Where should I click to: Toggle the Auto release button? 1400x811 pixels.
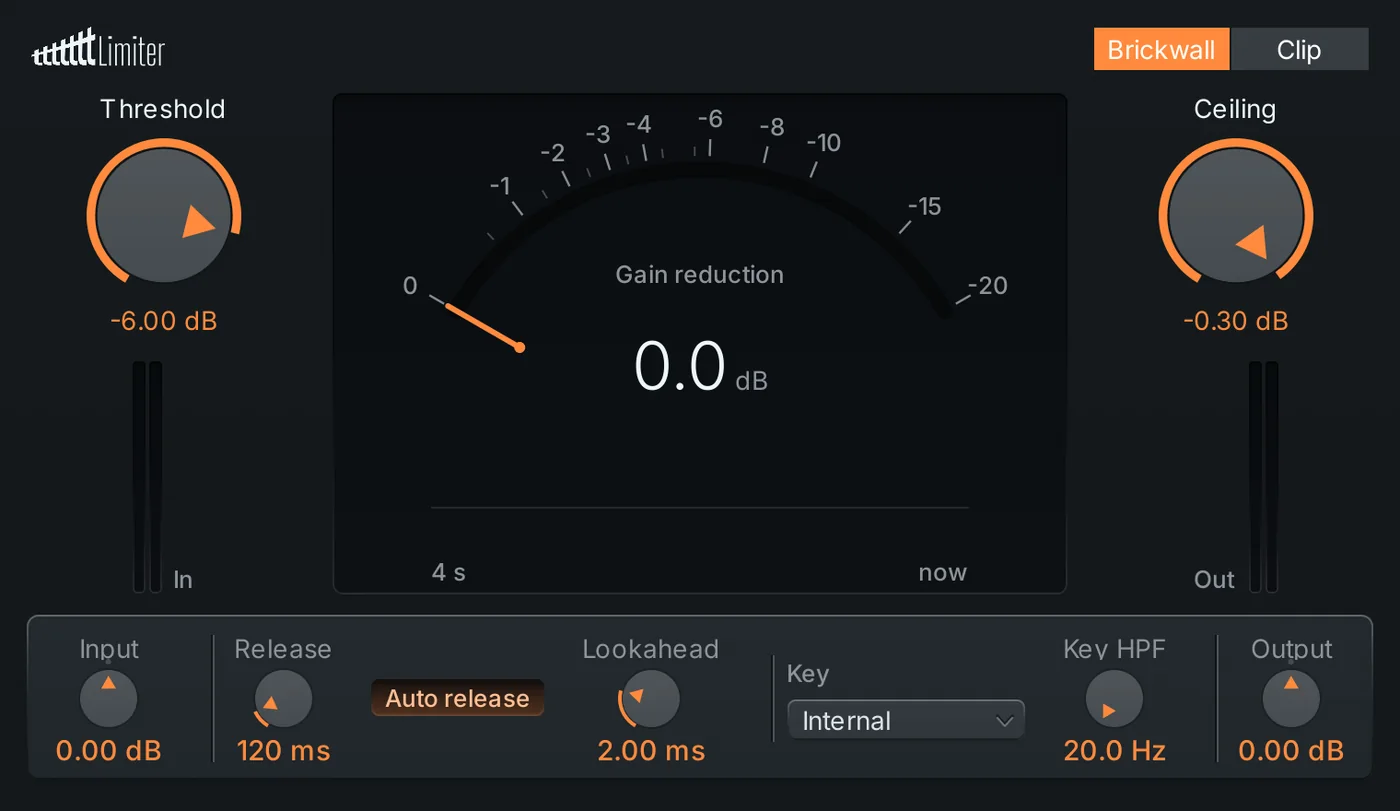click(x=458, y=698)
